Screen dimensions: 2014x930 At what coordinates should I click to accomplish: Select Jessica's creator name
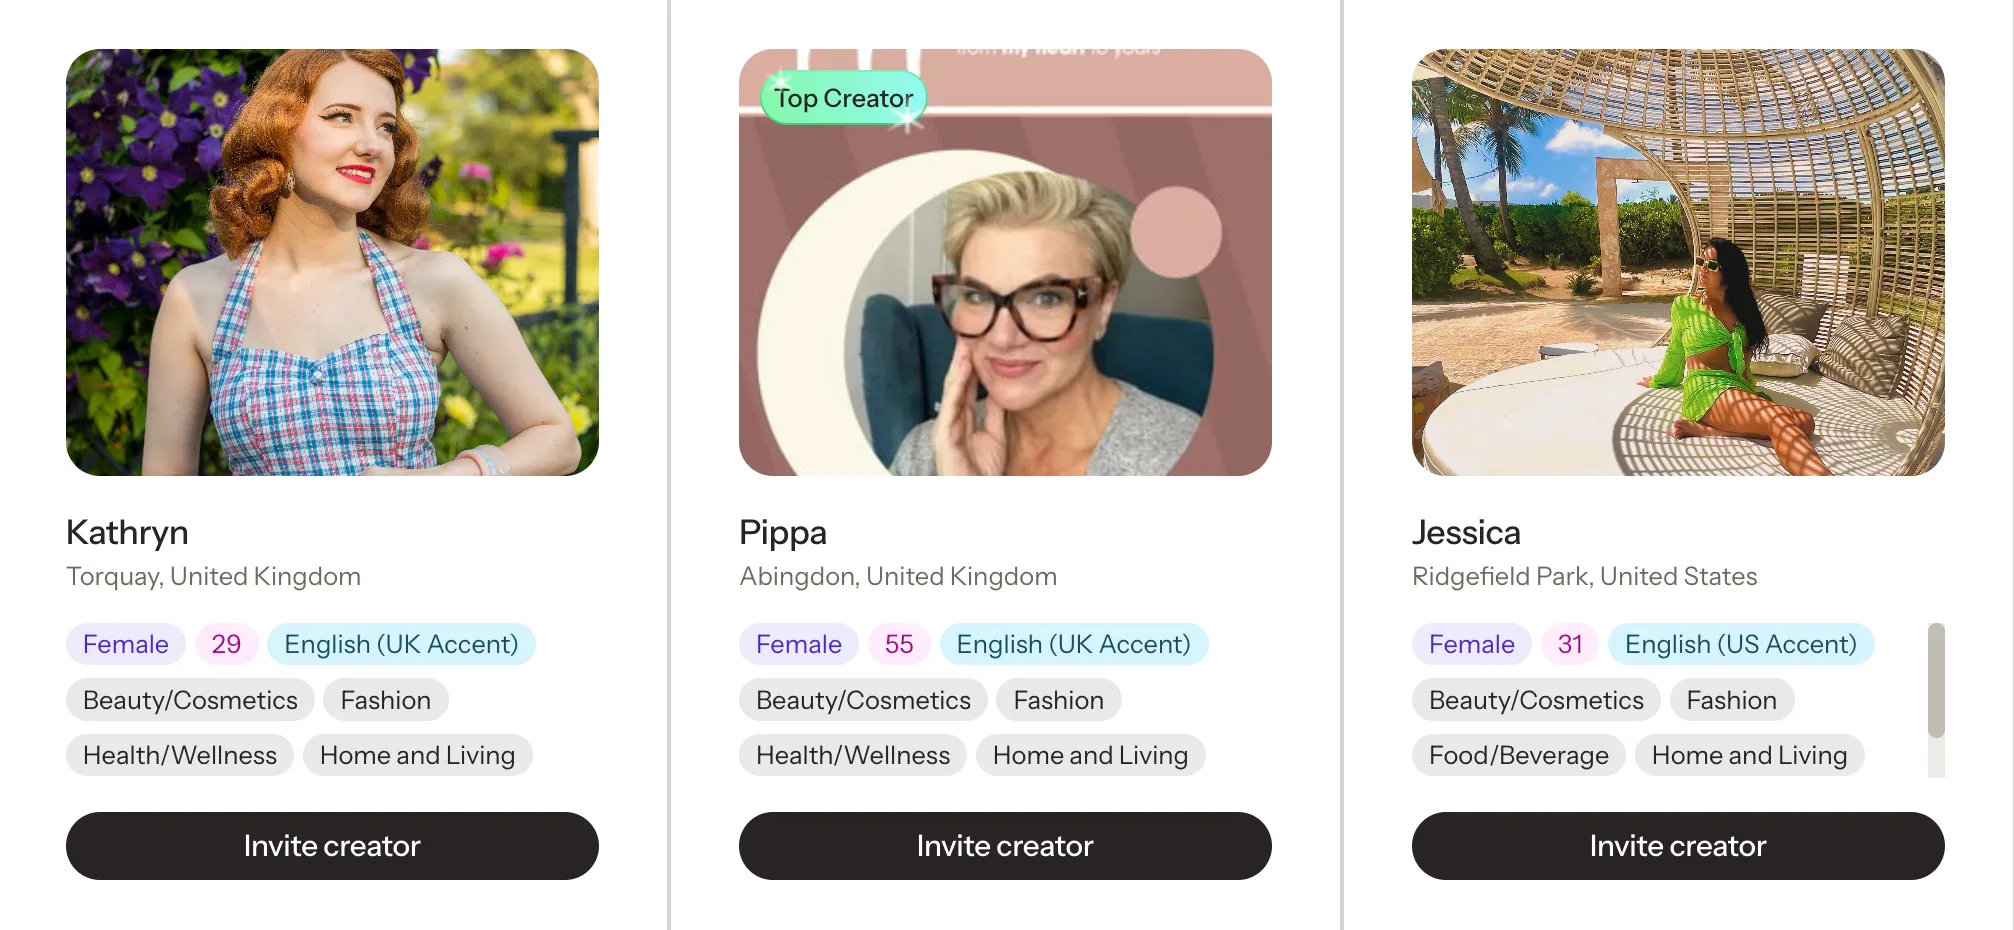(x=1466, y=533)
